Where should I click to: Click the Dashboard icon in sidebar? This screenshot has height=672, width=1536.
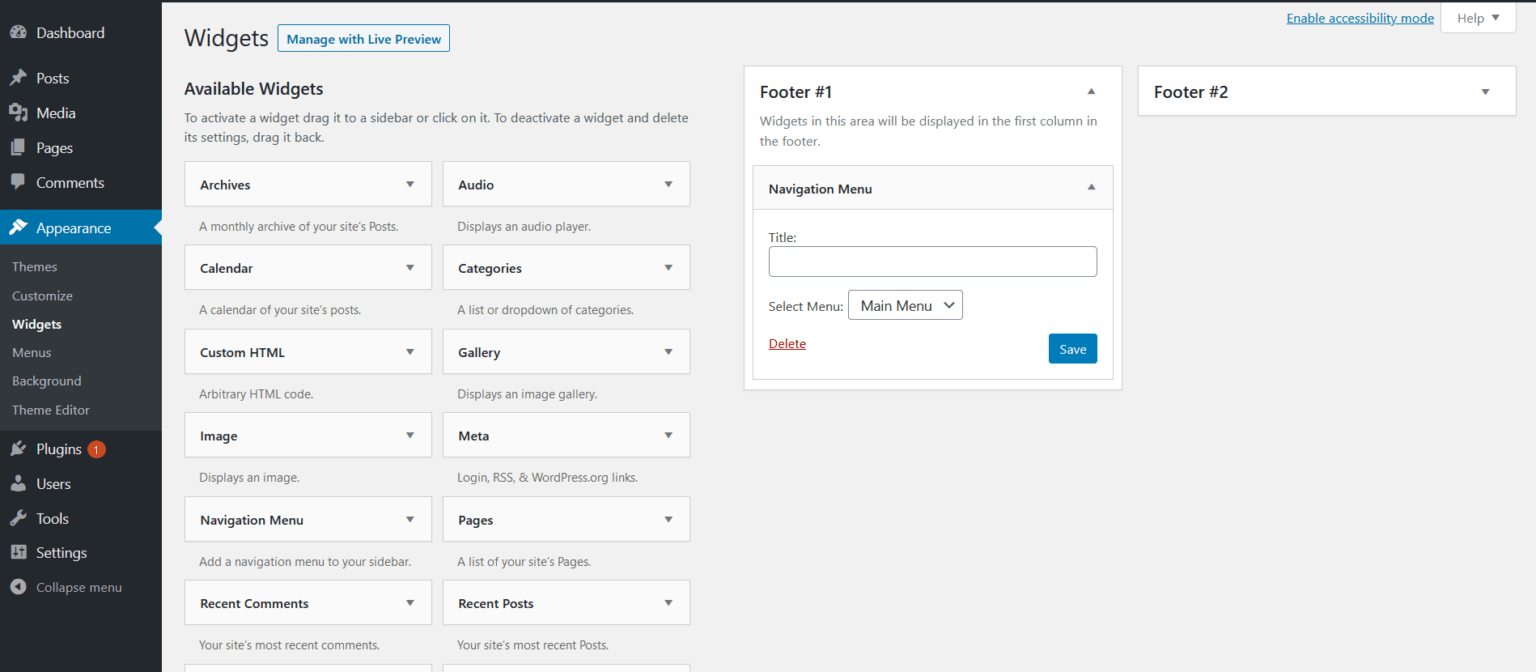click(x=20, y=32)
